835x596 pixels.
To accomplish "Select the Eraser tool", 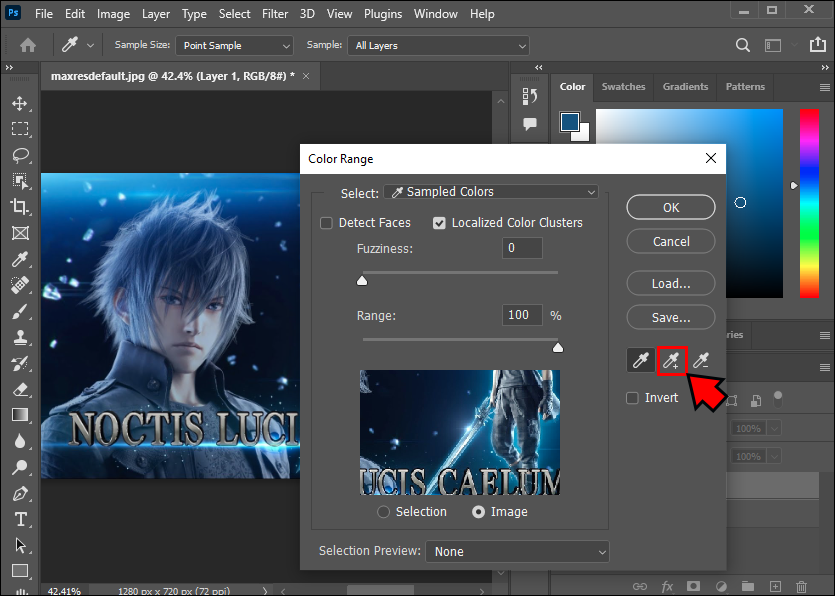I will (19, 389).
